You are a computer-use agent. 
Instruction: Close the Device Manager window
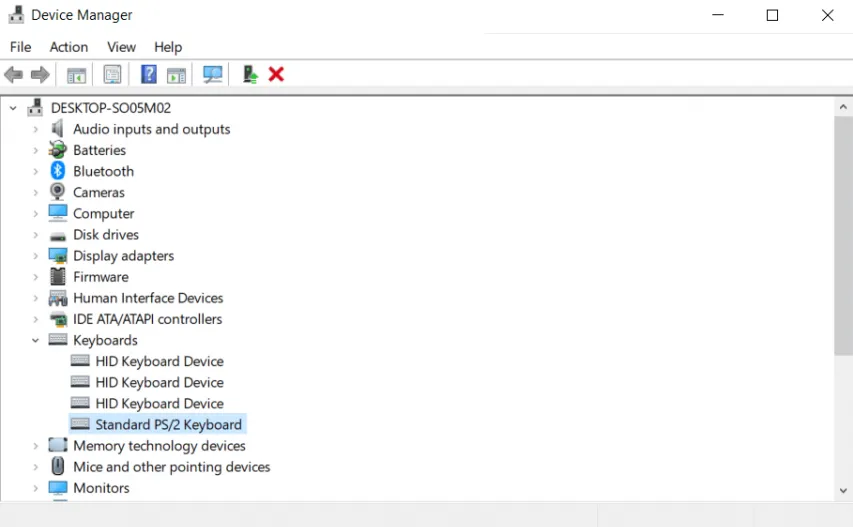827,15
